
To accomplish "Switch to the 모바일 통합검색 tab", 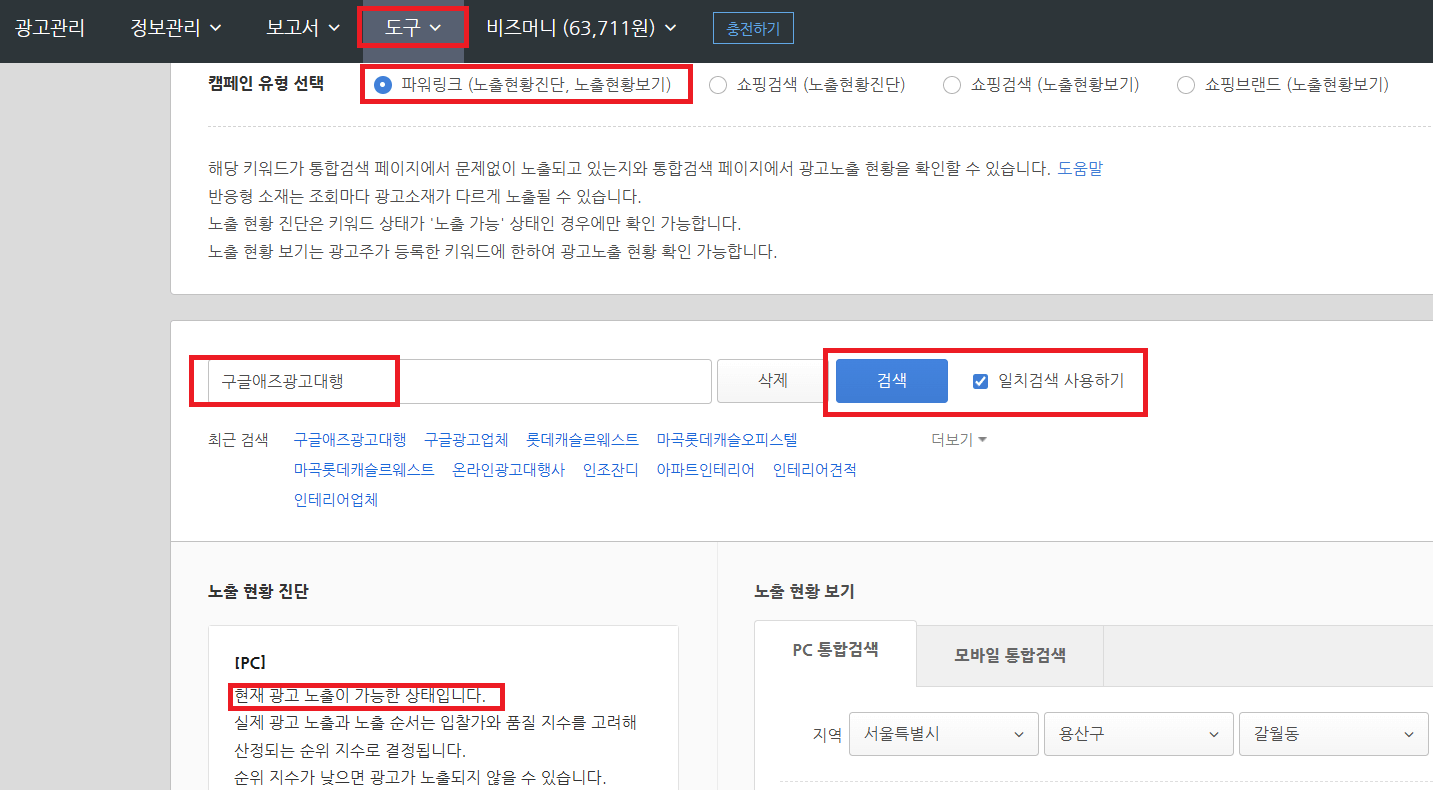I will [1009, 655].
